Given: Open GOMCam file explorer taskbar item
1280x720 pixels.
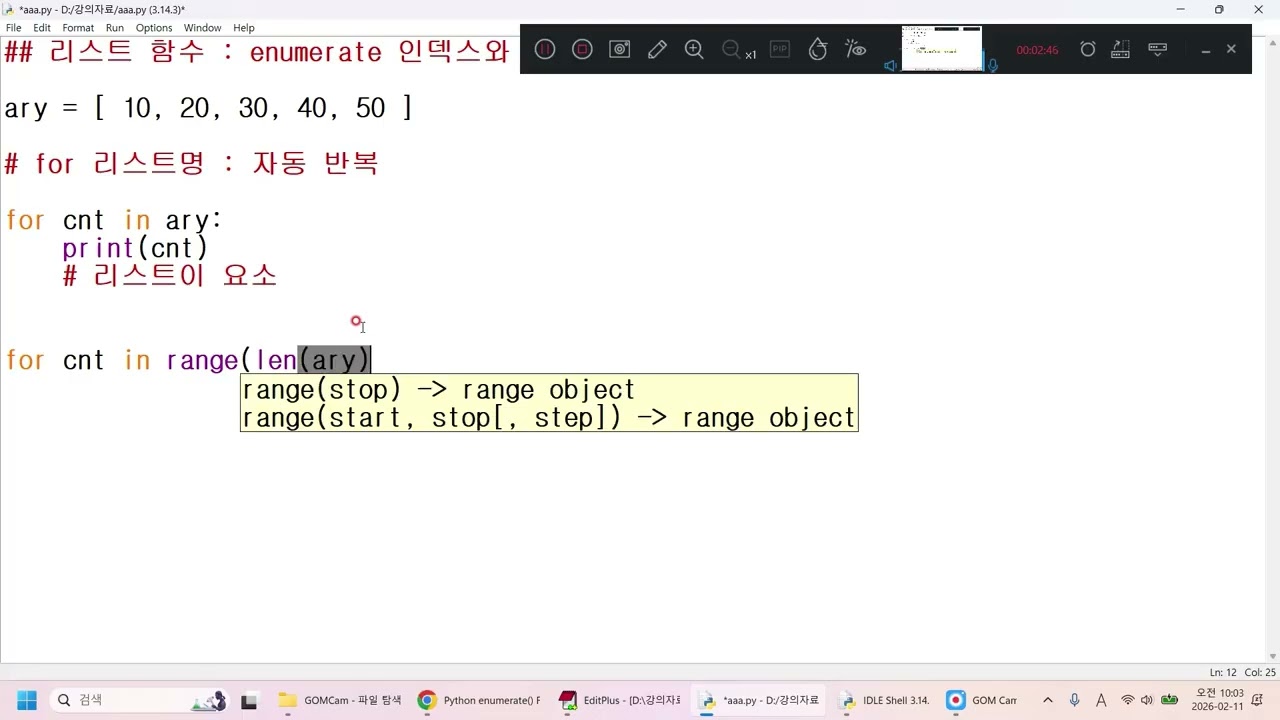Looking at the screenshot, I should (341, 700).
